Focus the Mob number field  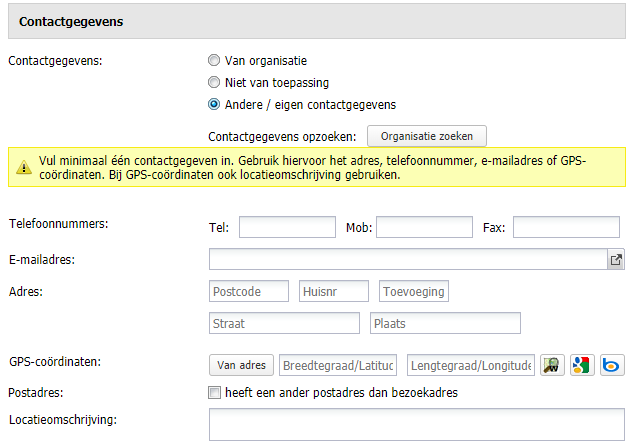pos(424,227)
